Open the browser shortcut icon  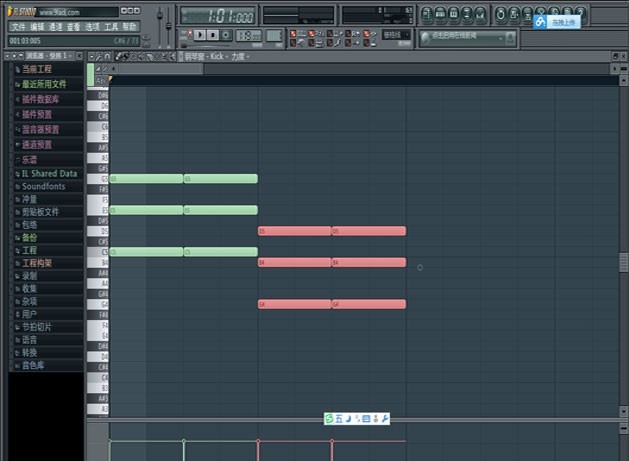(467, 14)
